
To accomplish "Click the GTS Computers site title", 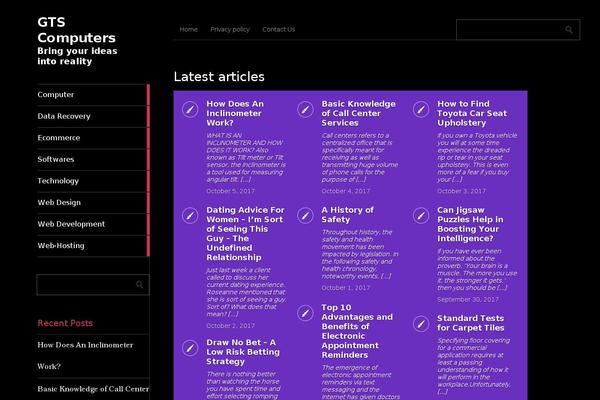I will 76,30.
